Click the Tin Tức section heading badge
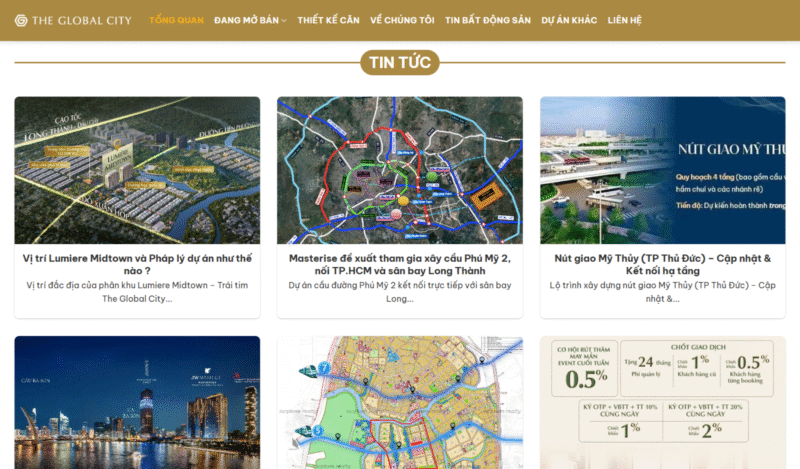 (x=399, y=63)
